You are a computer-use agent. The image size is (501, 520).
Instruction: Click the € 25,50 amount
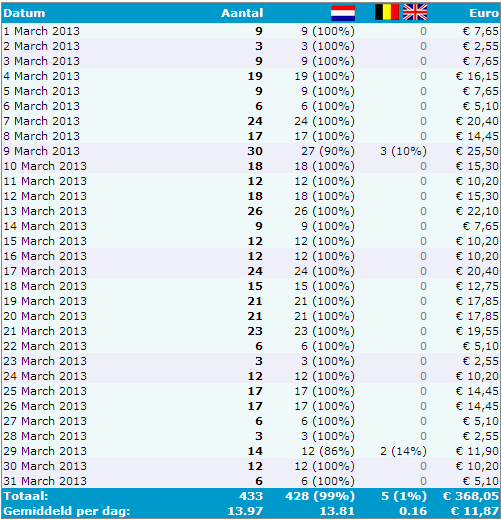coord(477,151)
